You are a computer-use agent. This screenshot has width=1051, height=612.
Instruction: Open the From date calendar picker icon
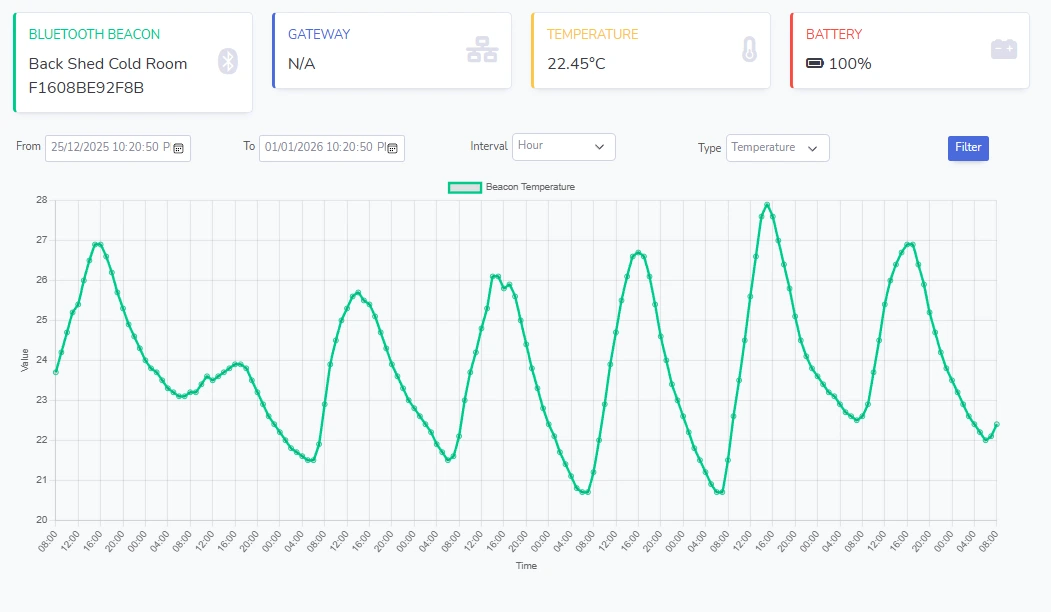point(178,148)
